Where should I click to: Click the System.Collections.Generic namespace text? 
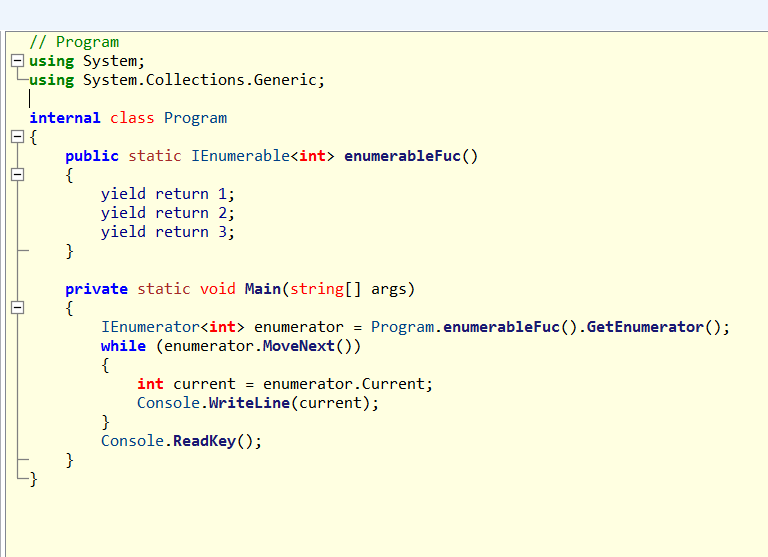199,80
